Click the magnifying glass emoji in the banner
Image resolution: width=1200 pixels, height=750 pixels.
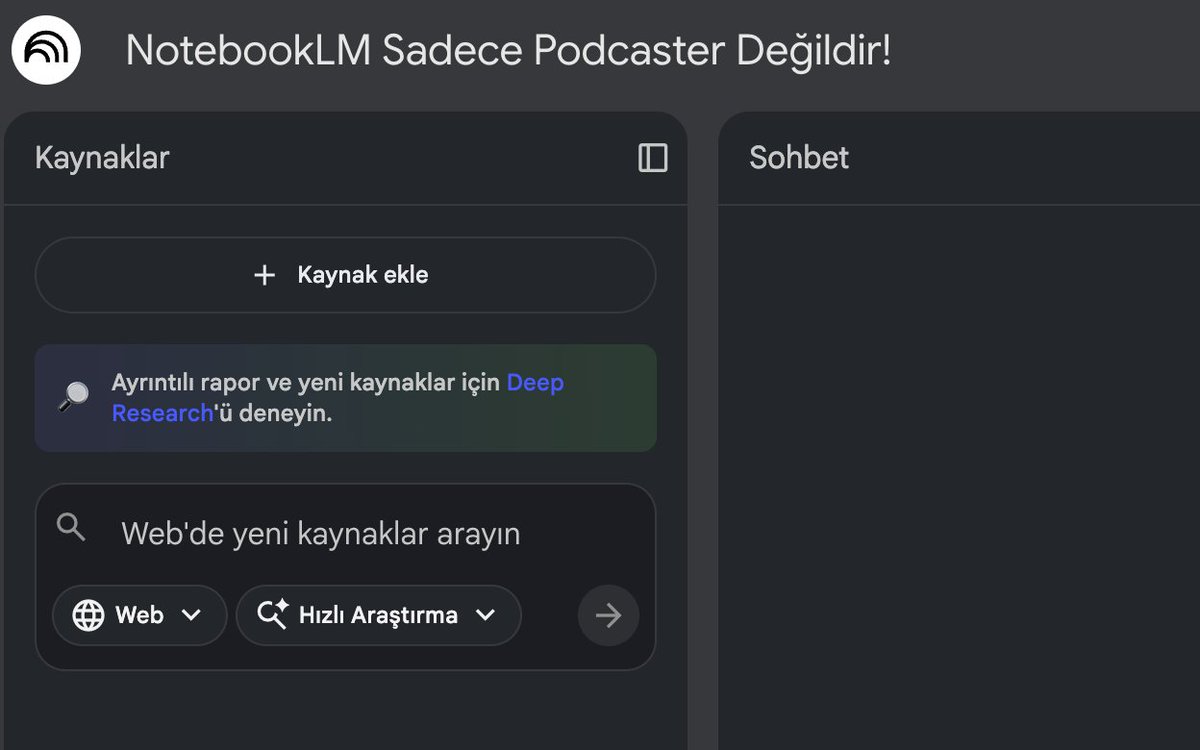[x=73, y=397]
